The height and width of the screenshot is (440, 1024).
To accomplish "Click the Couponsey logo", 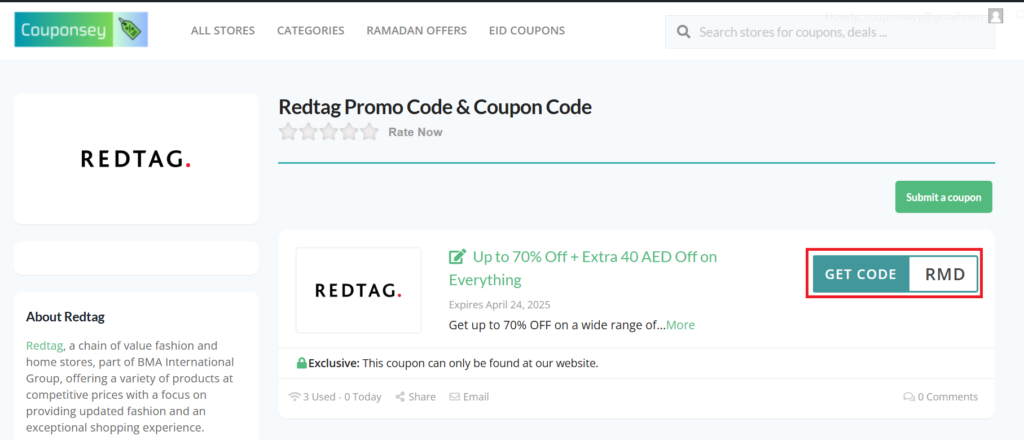I will pos(81,30).
